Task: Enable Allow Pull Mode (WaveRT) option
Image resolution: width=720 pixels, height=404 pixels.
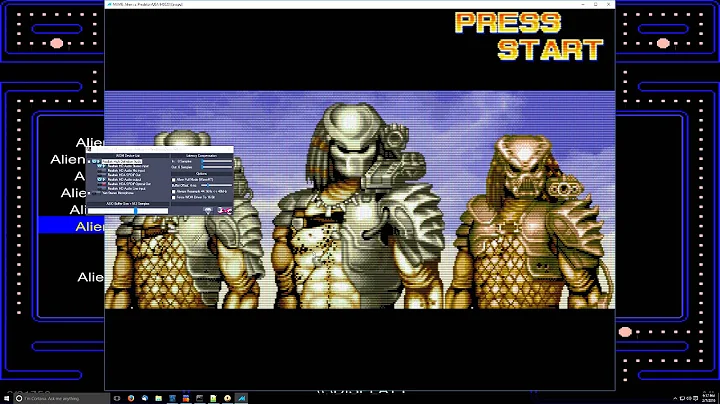Action: click(174, 180)
